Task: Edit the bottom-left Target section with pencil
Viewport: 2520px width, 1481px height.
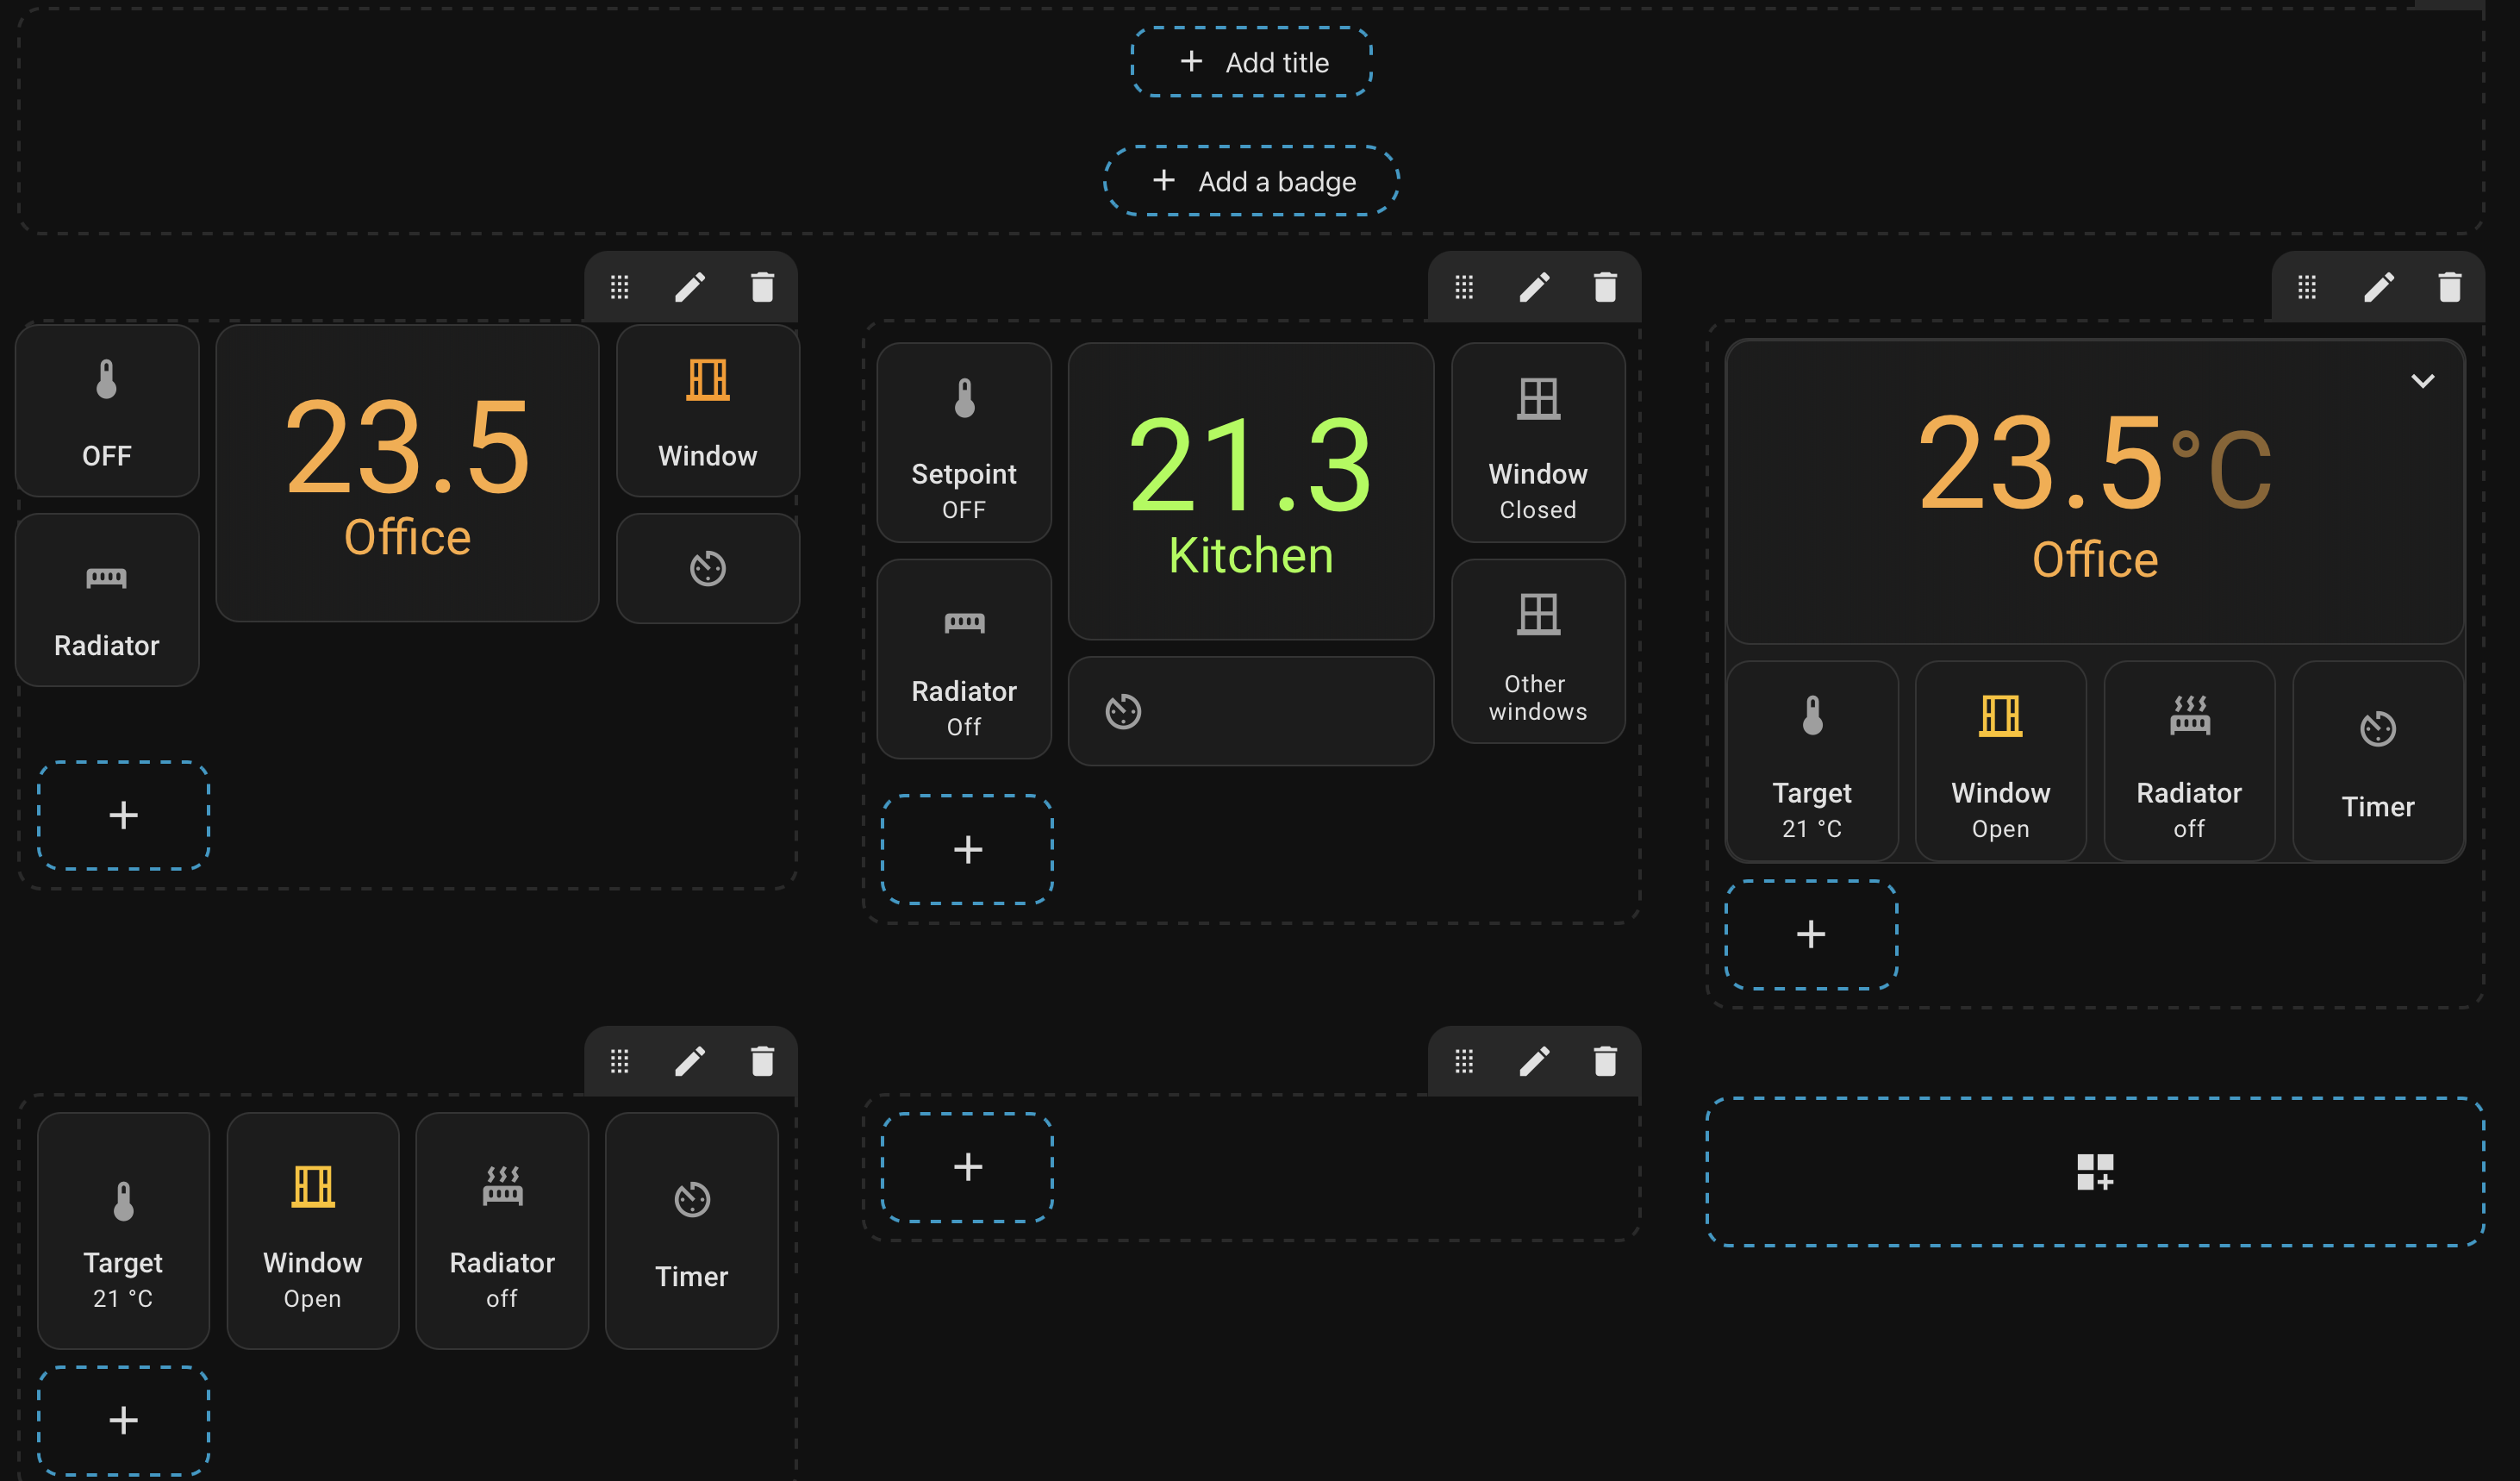Action: click(x=690, y=1061)
